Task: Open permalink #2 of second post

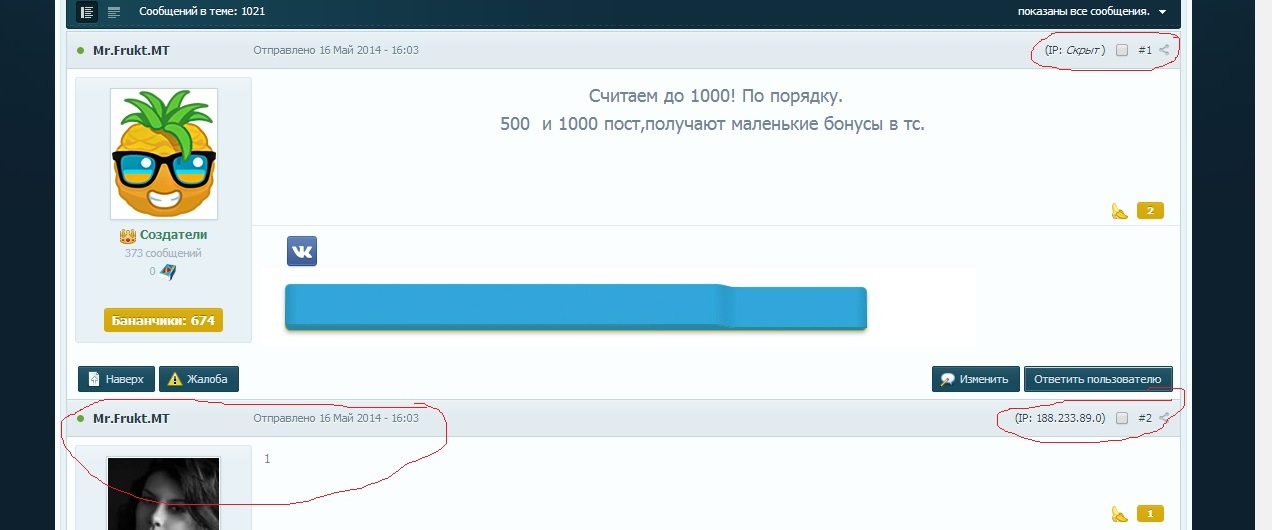Action: (x=1145, y=418)
